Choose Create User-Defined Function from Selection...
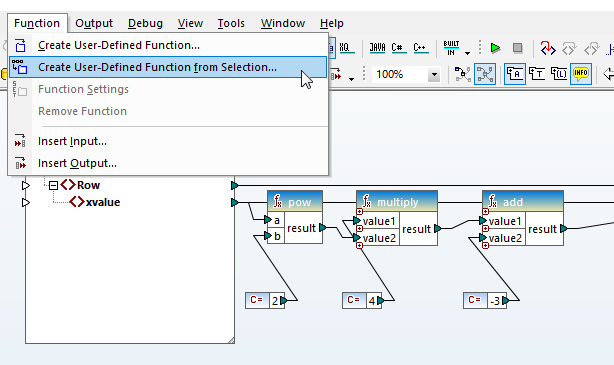The width and height of the screenshot is (614, 365). [x=168, y=67]
